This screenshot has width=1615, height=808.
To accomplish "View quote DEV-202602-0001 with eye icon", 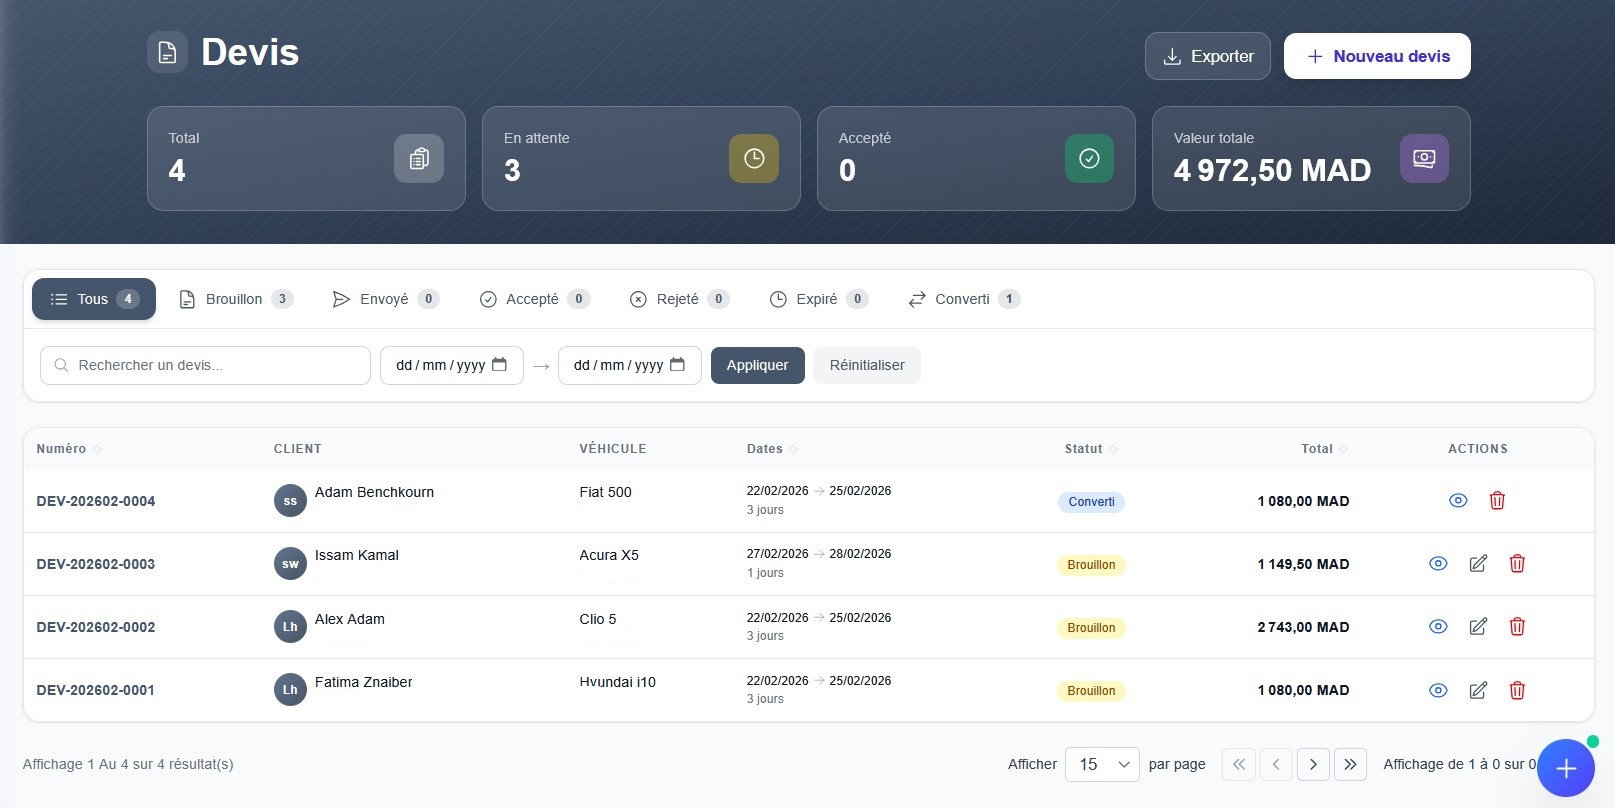I will coord(1438,690).
